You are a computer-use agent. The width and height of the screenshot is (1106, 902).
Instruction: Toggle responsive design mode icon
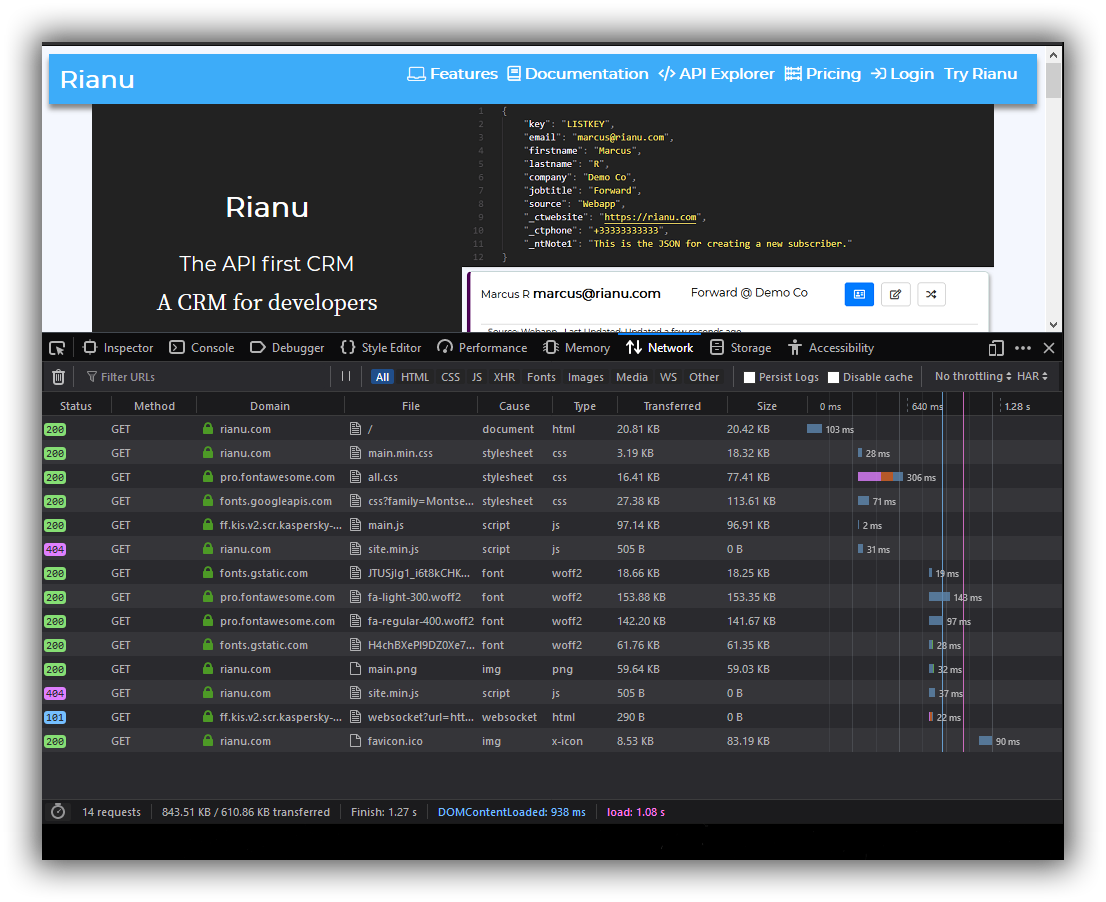click(996, 348)
